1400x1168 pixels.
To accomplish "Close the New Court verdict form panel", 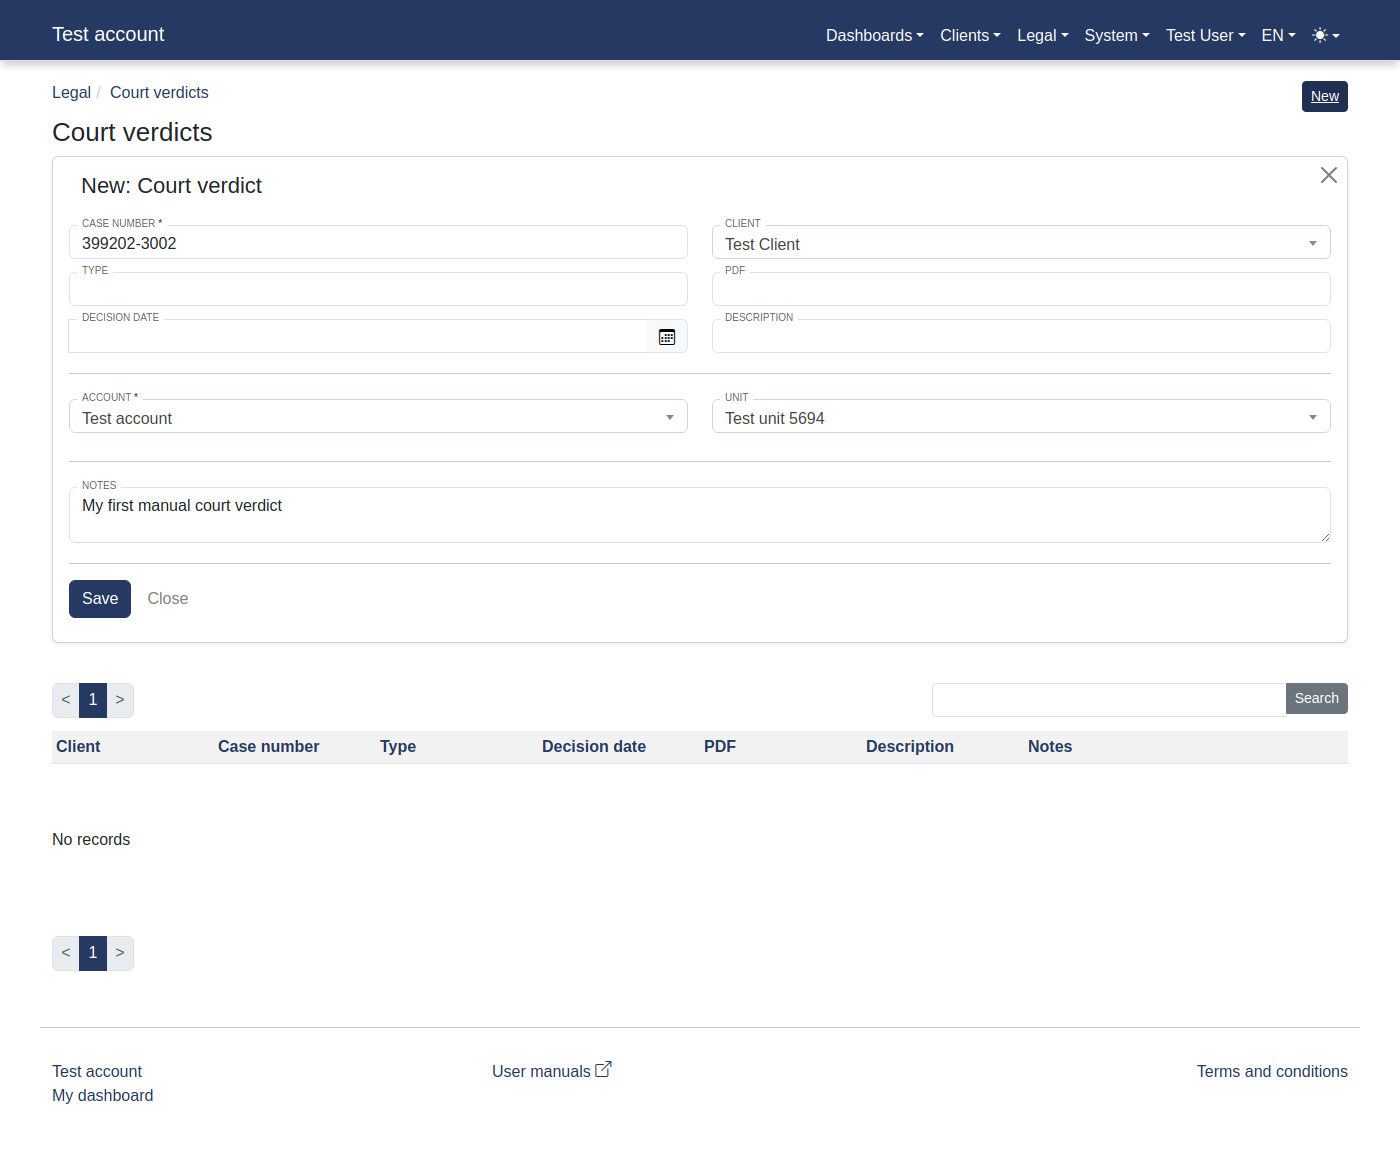I will (1328, 175).
